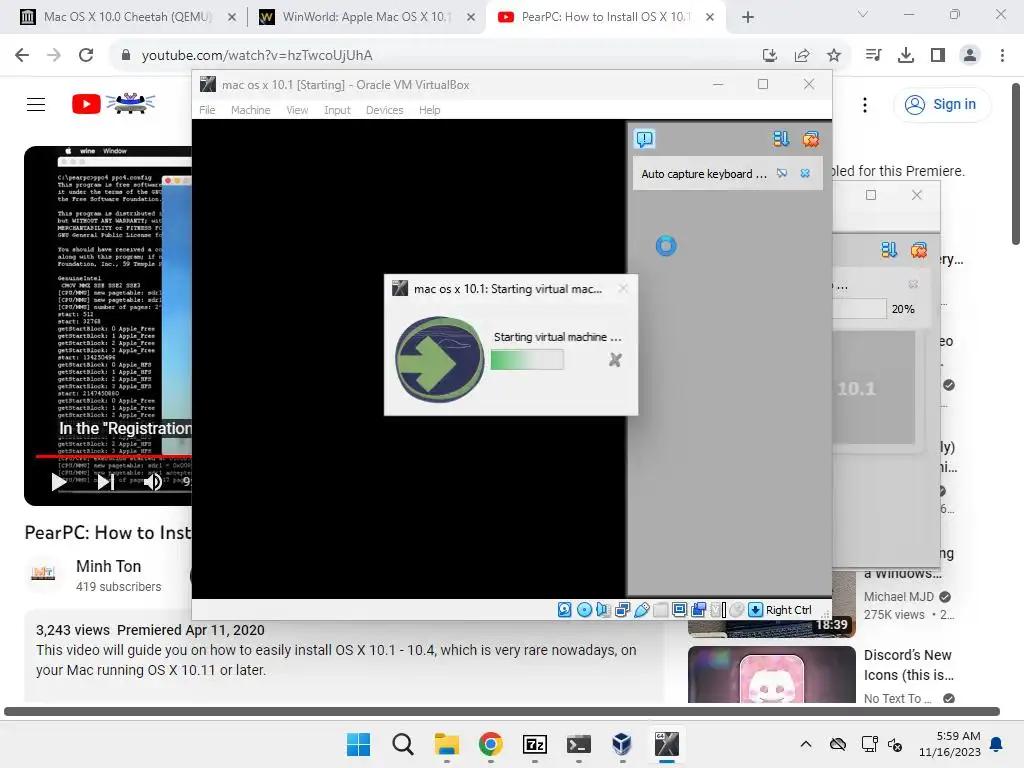Click the recording status icon in VirtualBox
This screenshot has width=1024, height=768.
click(x=698, y=609)
